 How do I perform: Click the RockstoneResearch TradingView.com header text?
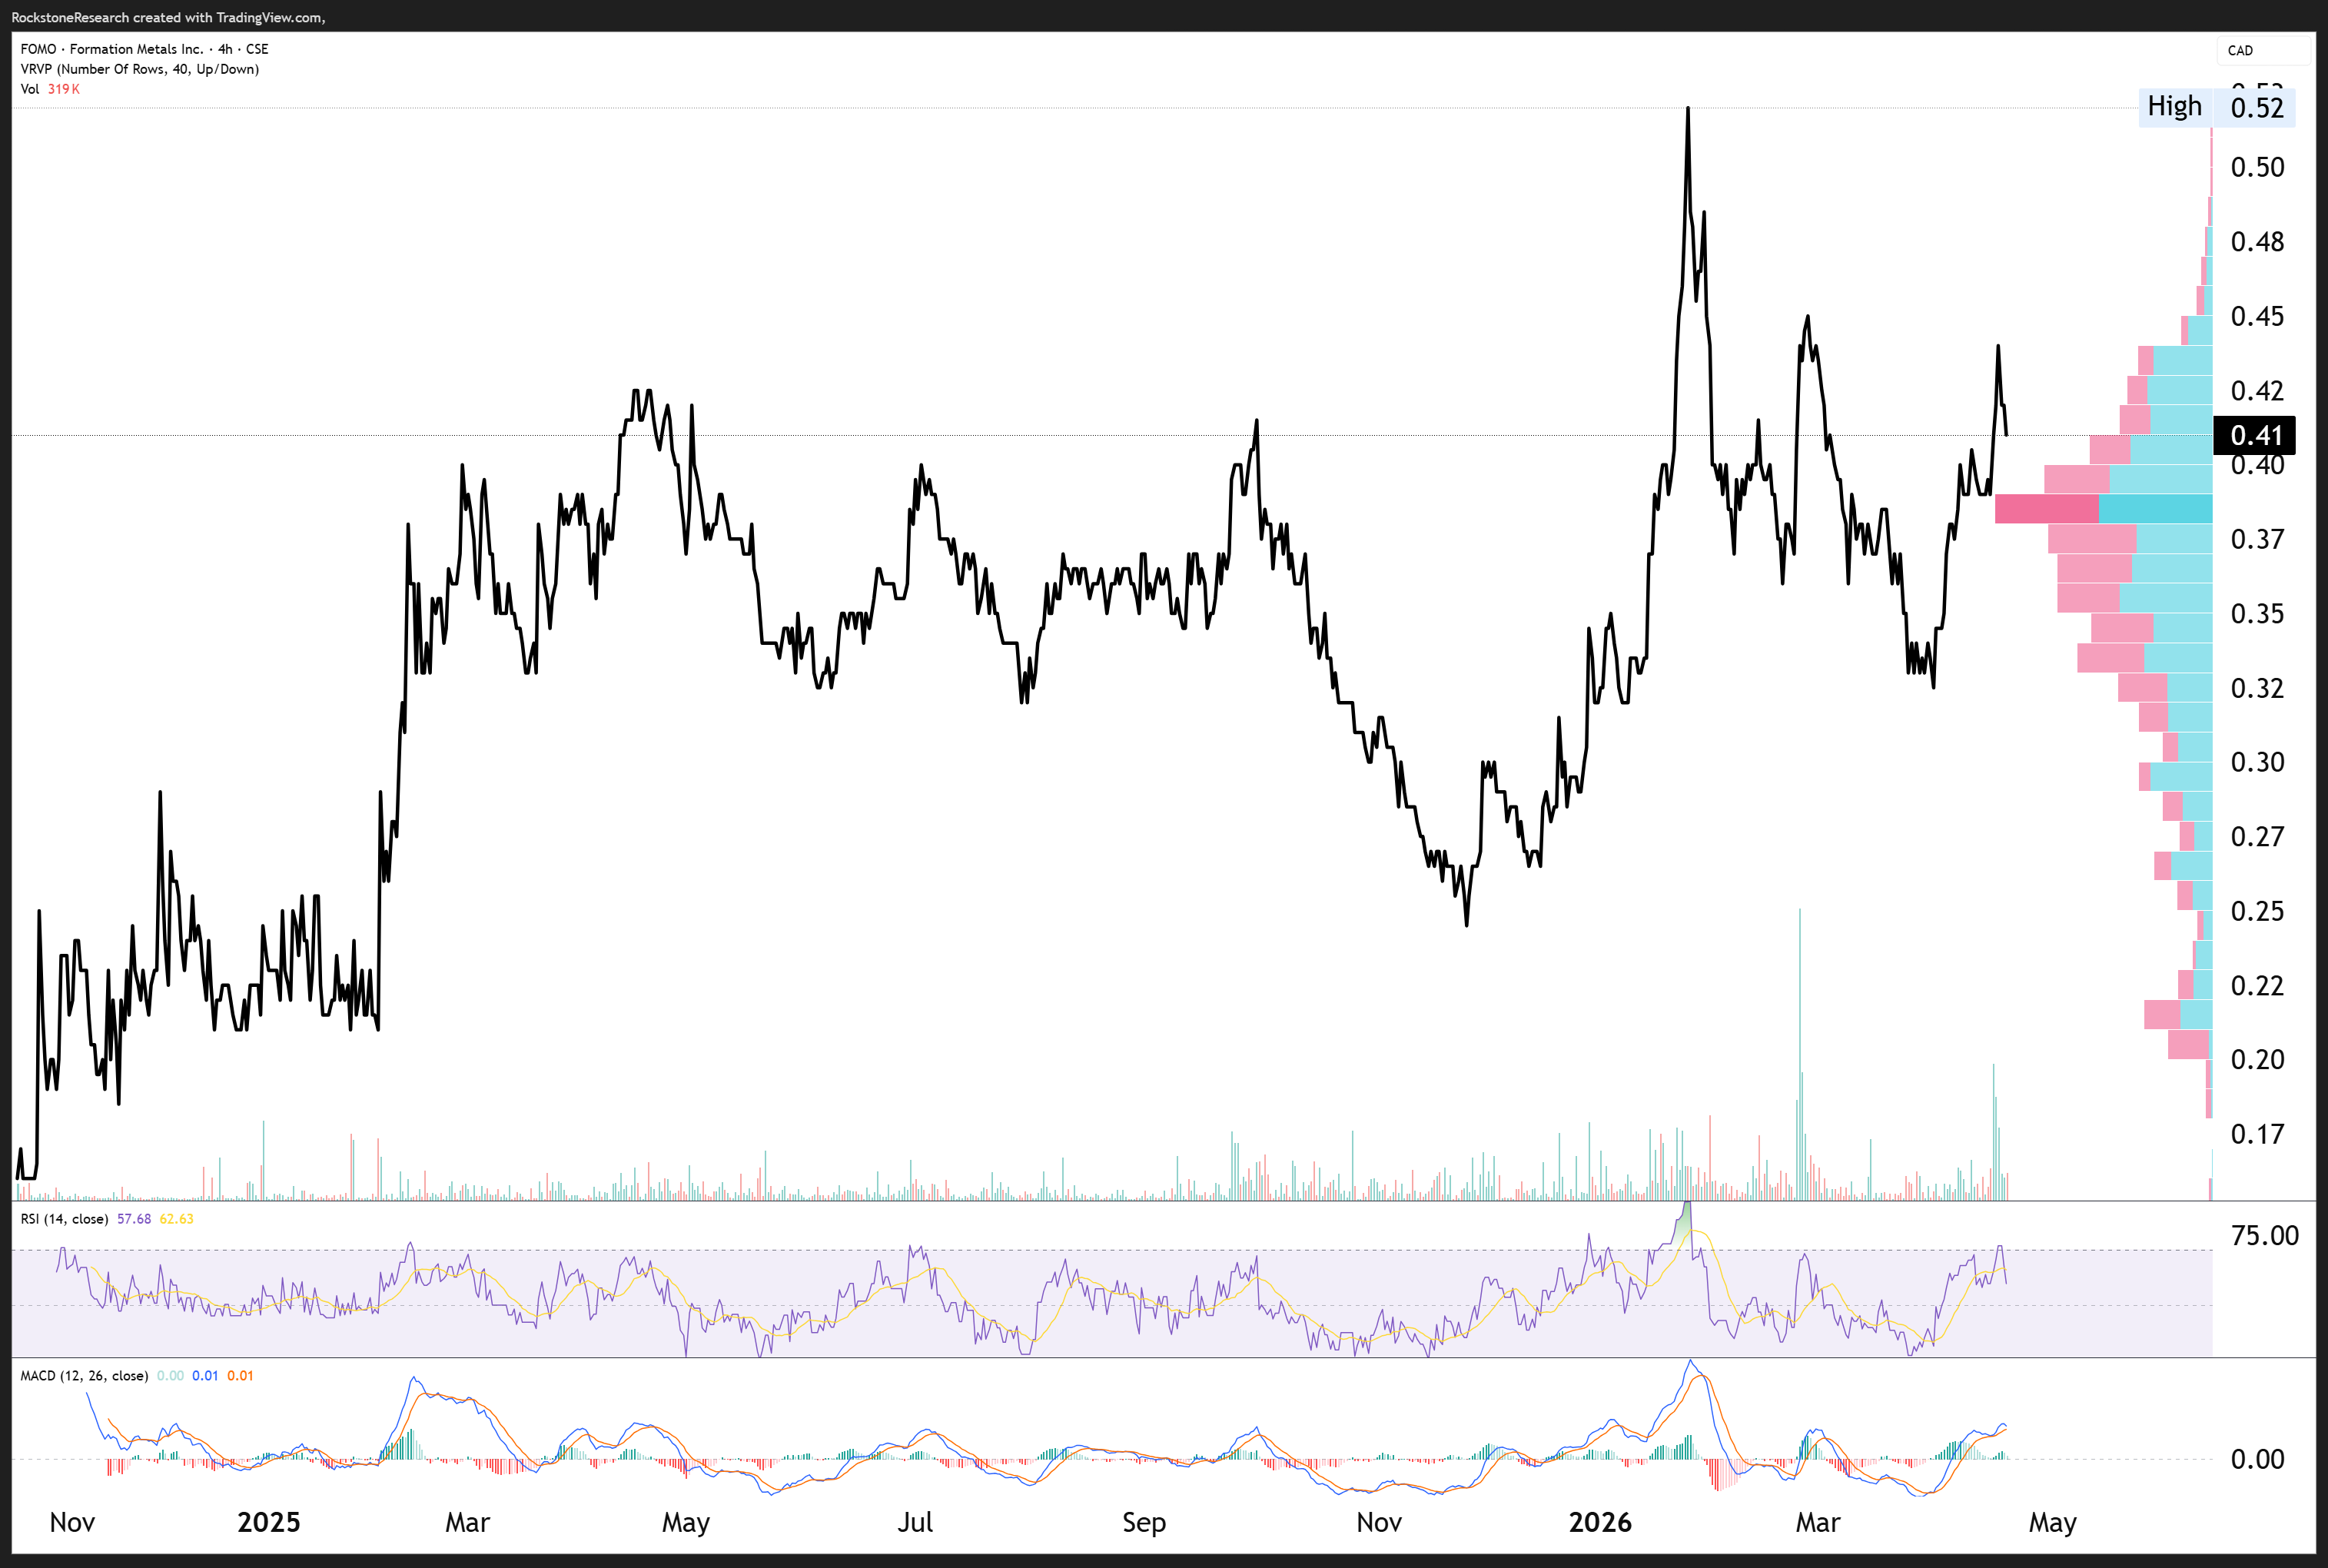(x=168, y=17)
